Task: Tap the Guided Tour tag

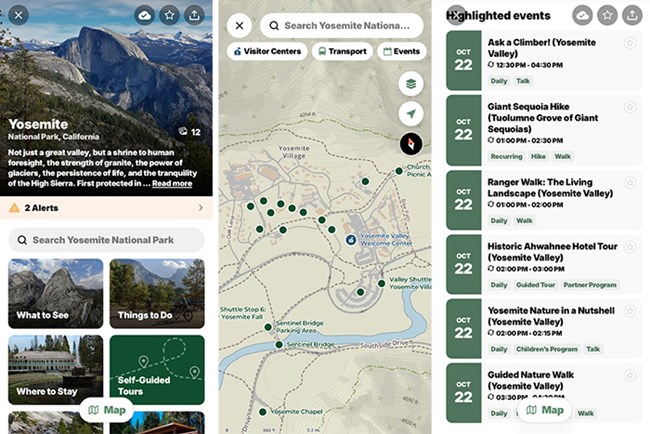Action: coord(535,285)
